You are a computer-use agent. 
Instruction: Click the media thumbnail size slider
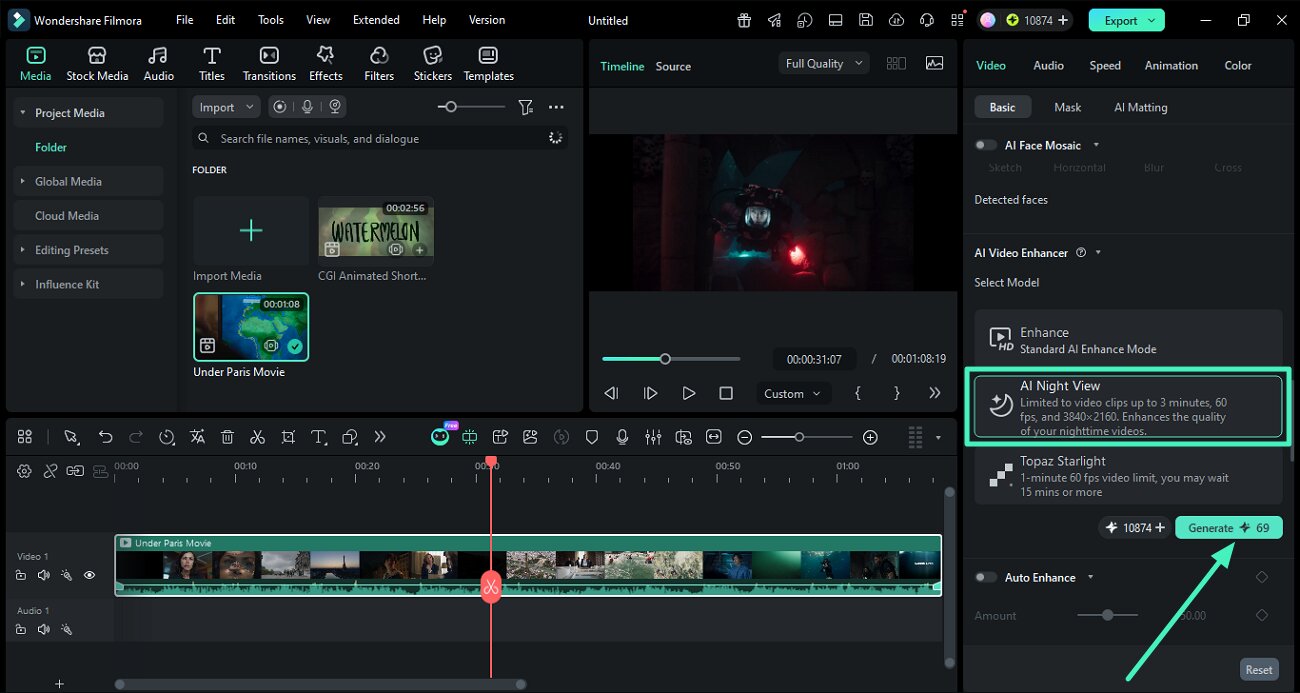pyautogui.click(x=471, y=107)
